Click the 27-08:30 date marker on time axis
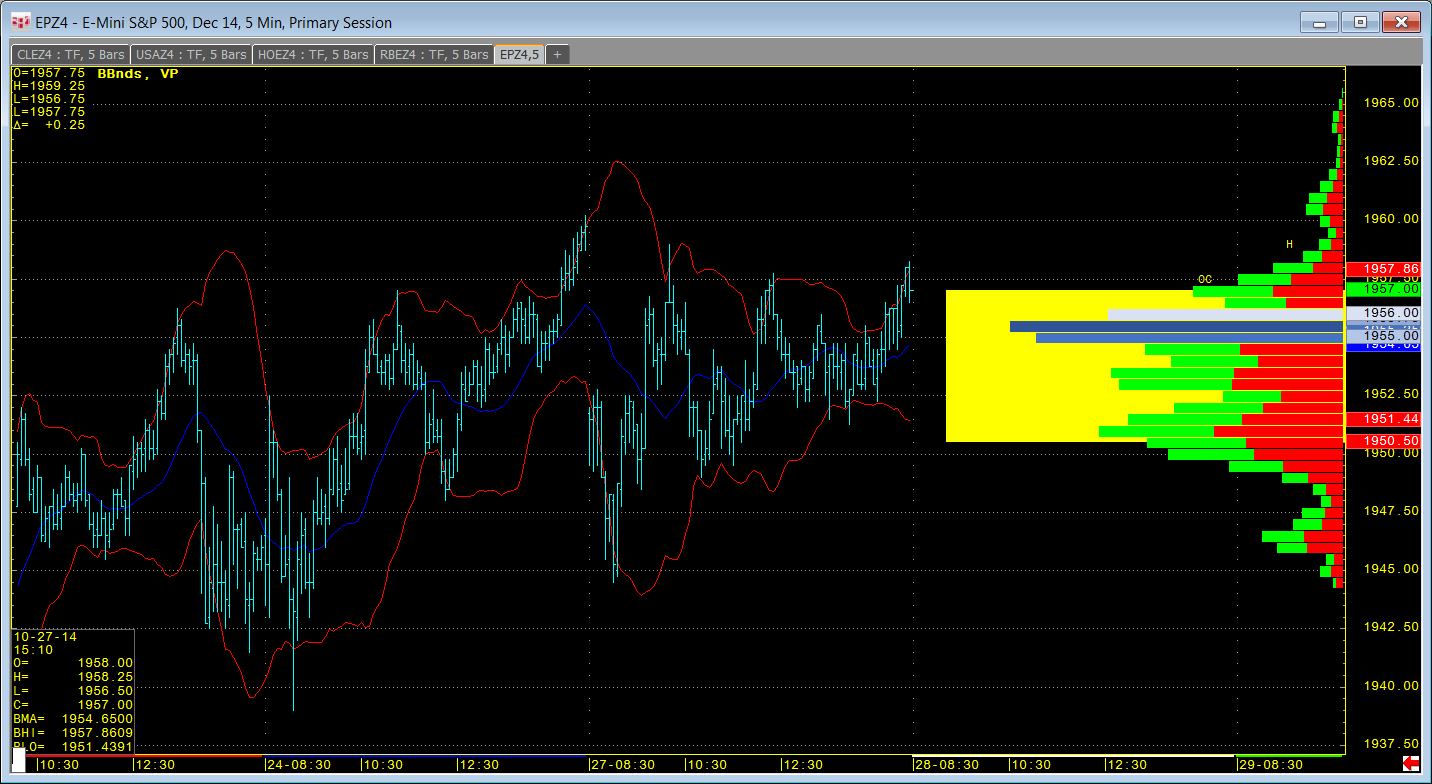The height and width of the screenshot is (784, 1432). [x=622, y=764]
